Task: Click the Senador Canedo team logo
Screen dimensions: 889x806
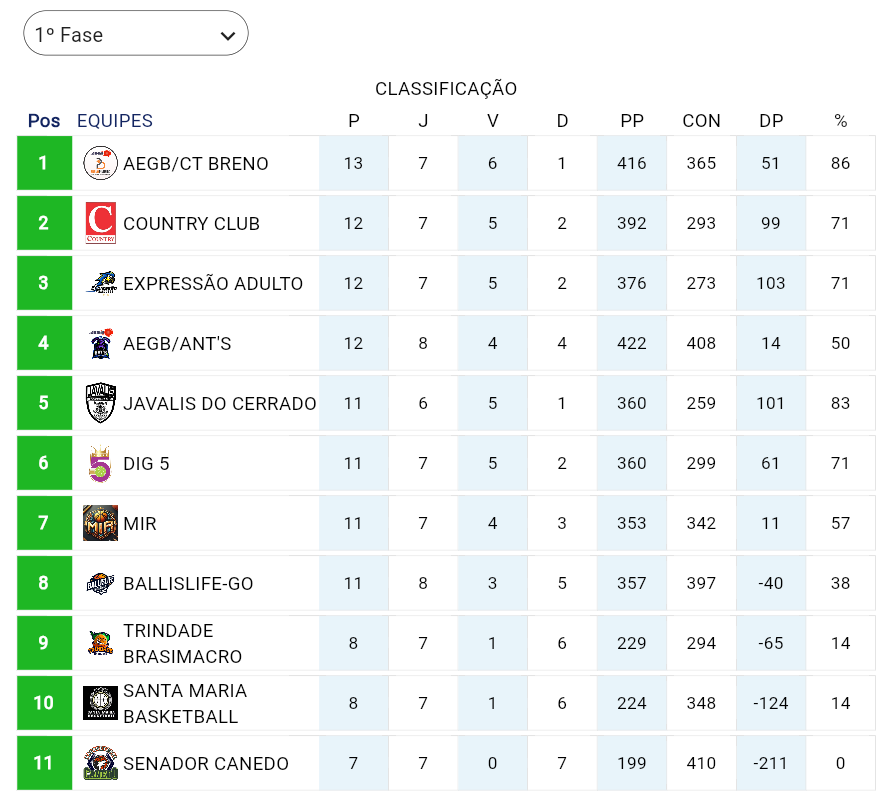Action: [100, 763]
